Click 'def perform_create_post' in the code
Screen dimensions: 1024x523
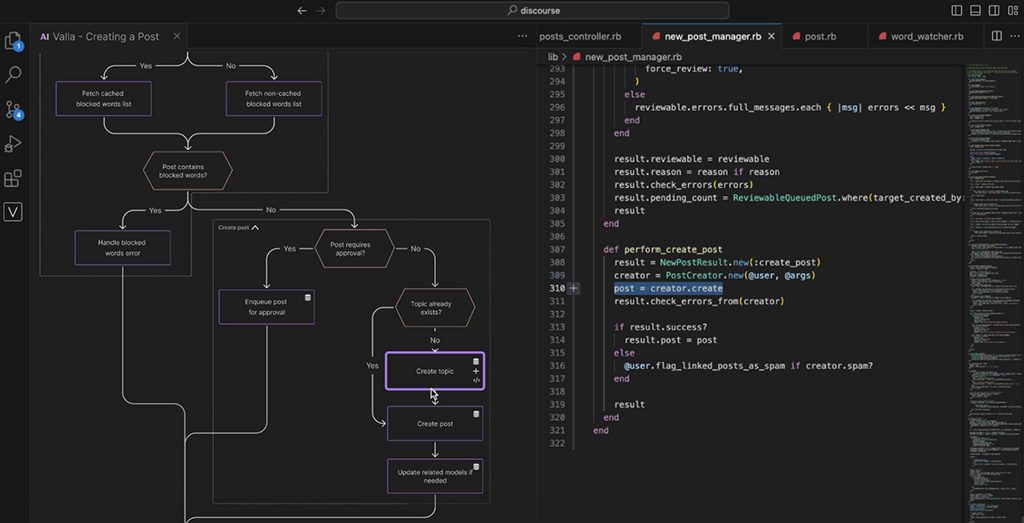663,249
